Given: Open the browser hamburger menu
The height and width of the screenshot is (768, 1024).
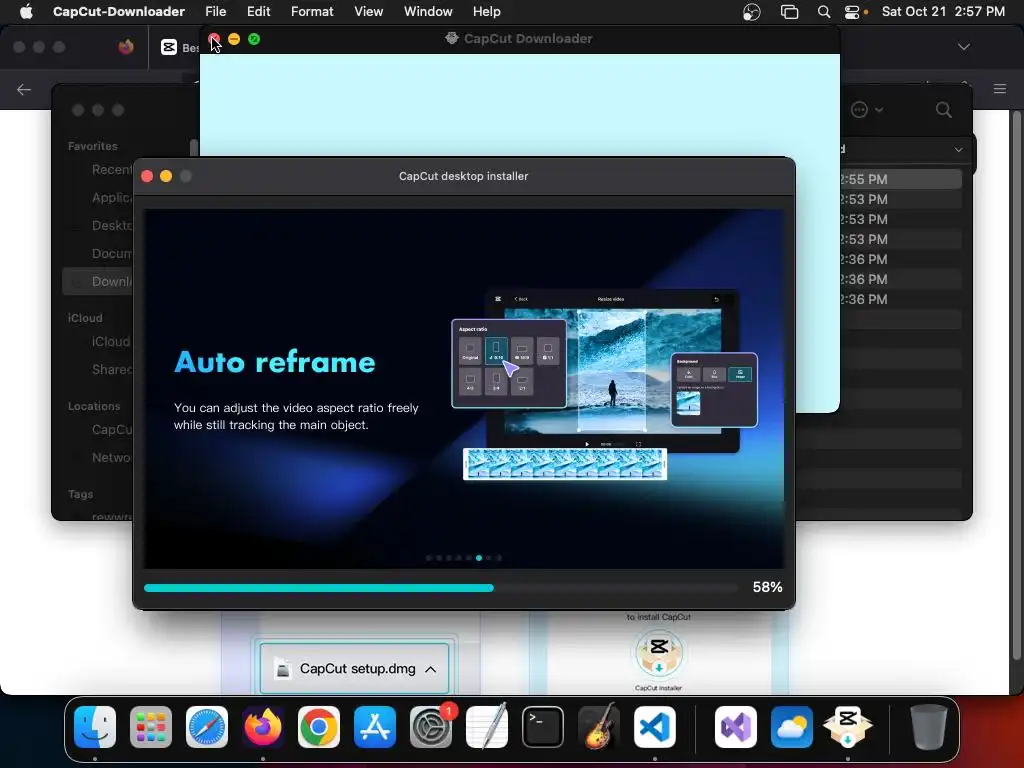Looking at the screenshot, I should click(1000, 89).
